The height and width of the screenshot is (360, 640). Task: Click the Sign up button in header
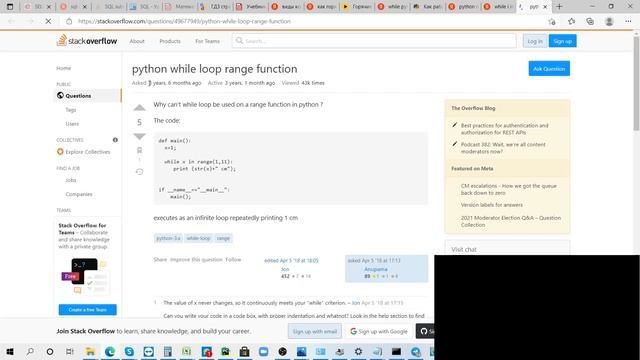coord(562,41)
